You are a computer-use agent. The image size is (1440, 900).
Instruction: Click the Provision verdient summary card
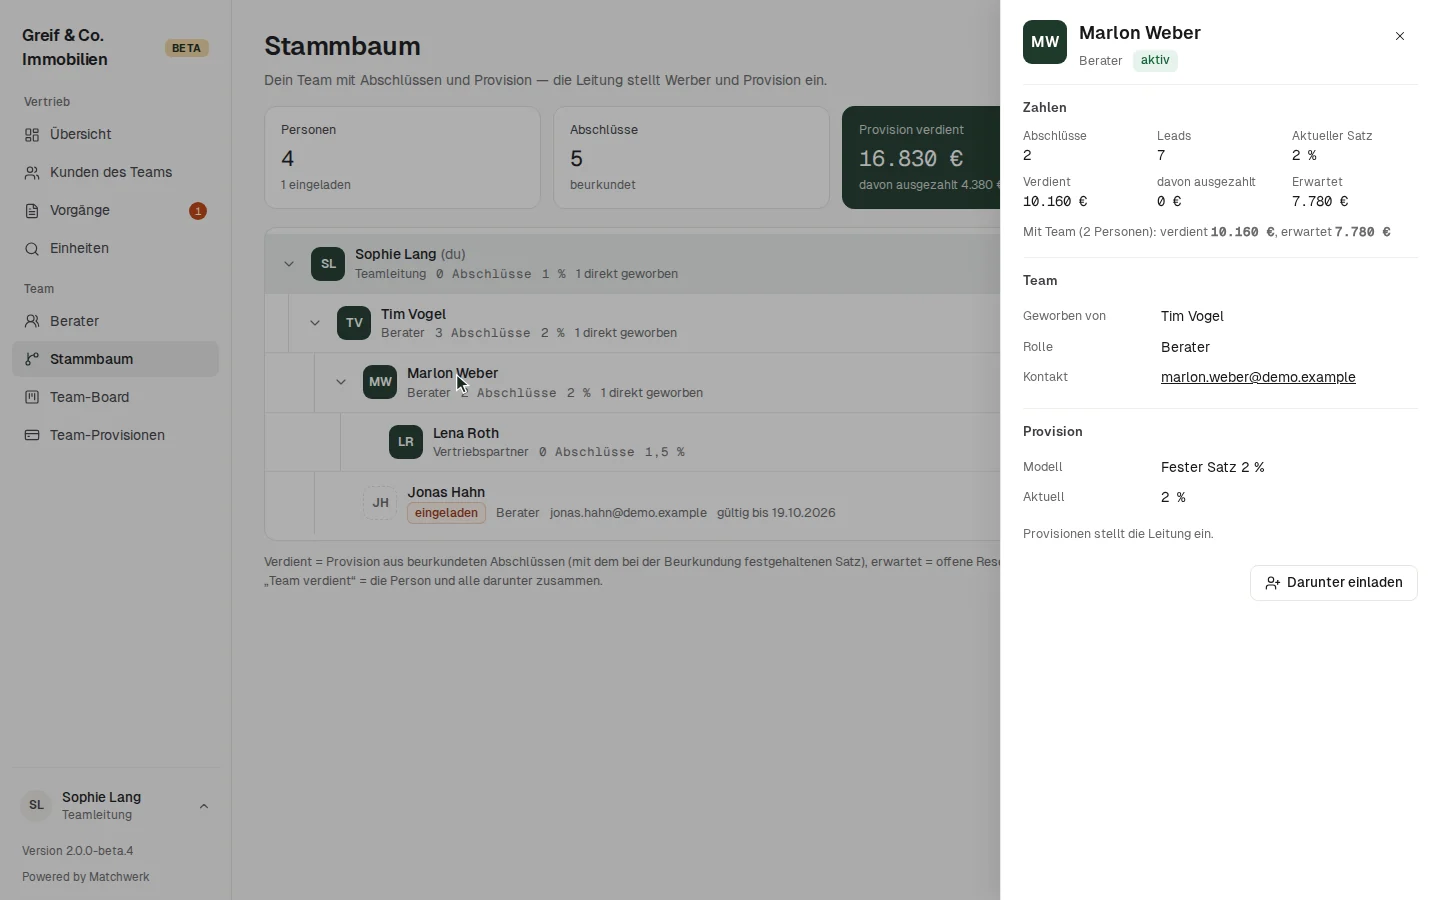click(x=921, y=158)
